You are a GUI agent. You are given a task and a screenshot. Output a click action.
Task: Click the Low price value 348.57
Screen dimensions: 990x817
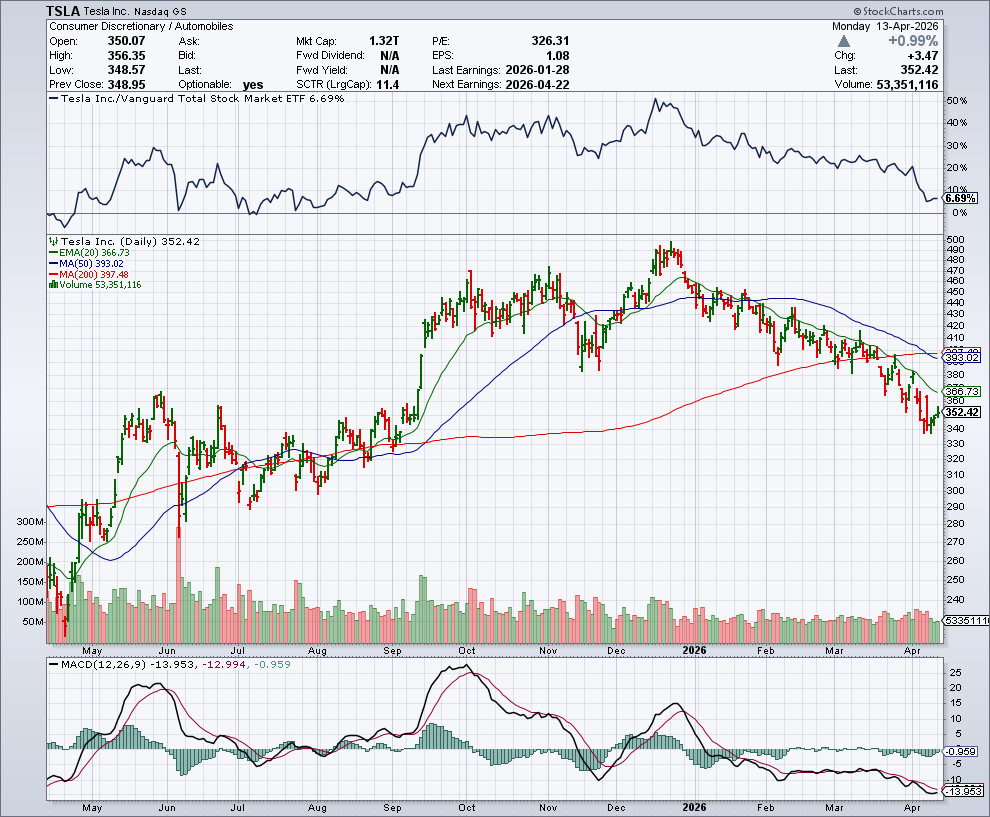(126, 69)
